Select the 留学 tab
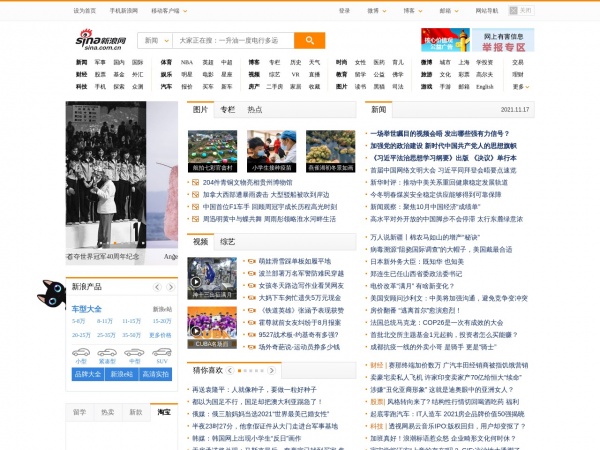This screenshot has height=450, width=600. (x=79, y=412)
